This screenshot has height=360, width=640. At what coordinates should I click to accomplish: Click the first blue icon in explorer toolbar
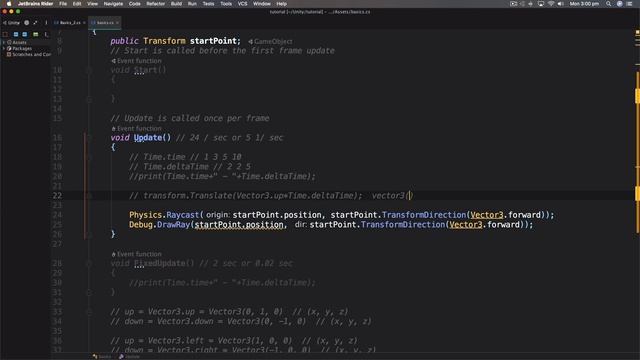(16, 34)
